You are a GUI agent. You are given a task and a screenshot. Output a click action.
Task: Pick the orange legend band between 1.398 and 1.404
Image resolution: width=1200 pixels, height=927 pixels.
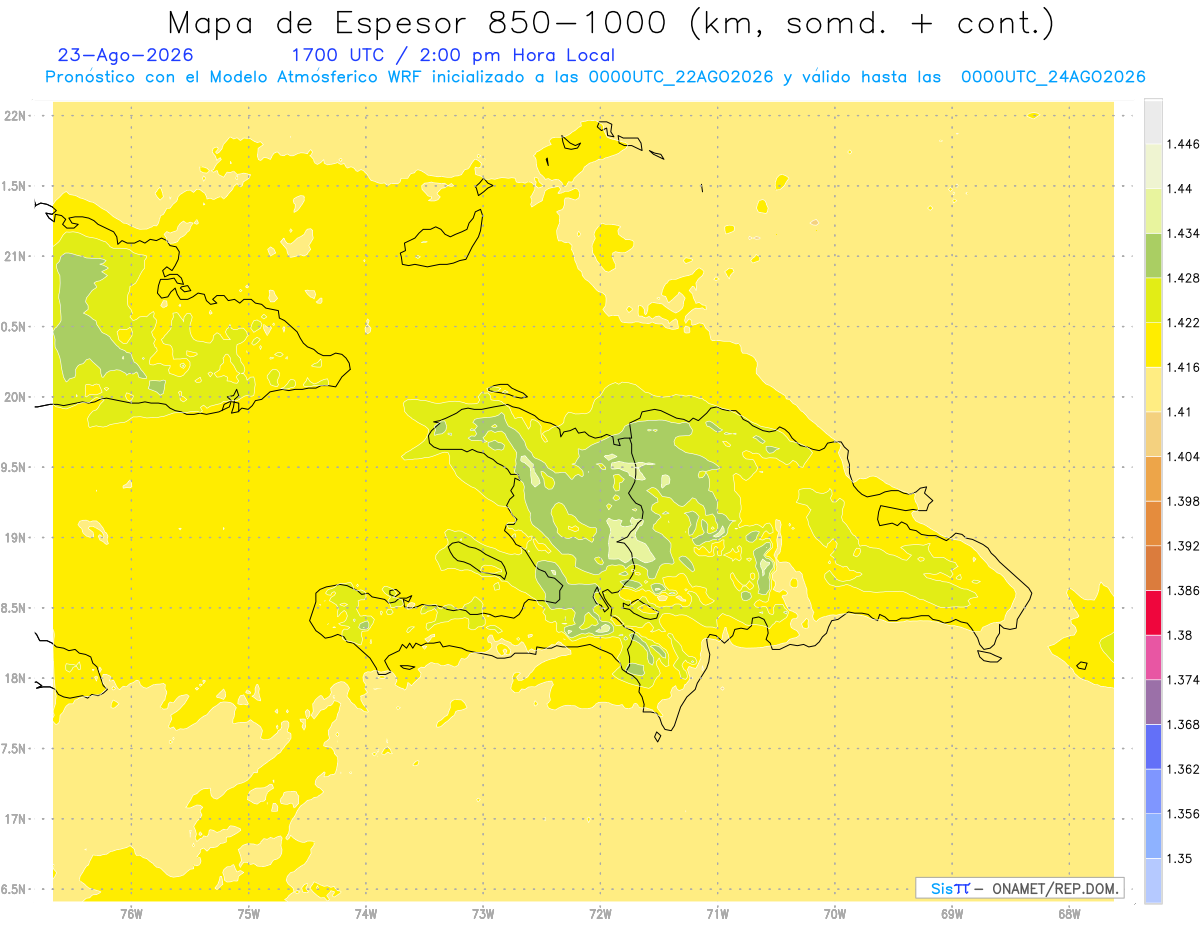(1153, 478)
